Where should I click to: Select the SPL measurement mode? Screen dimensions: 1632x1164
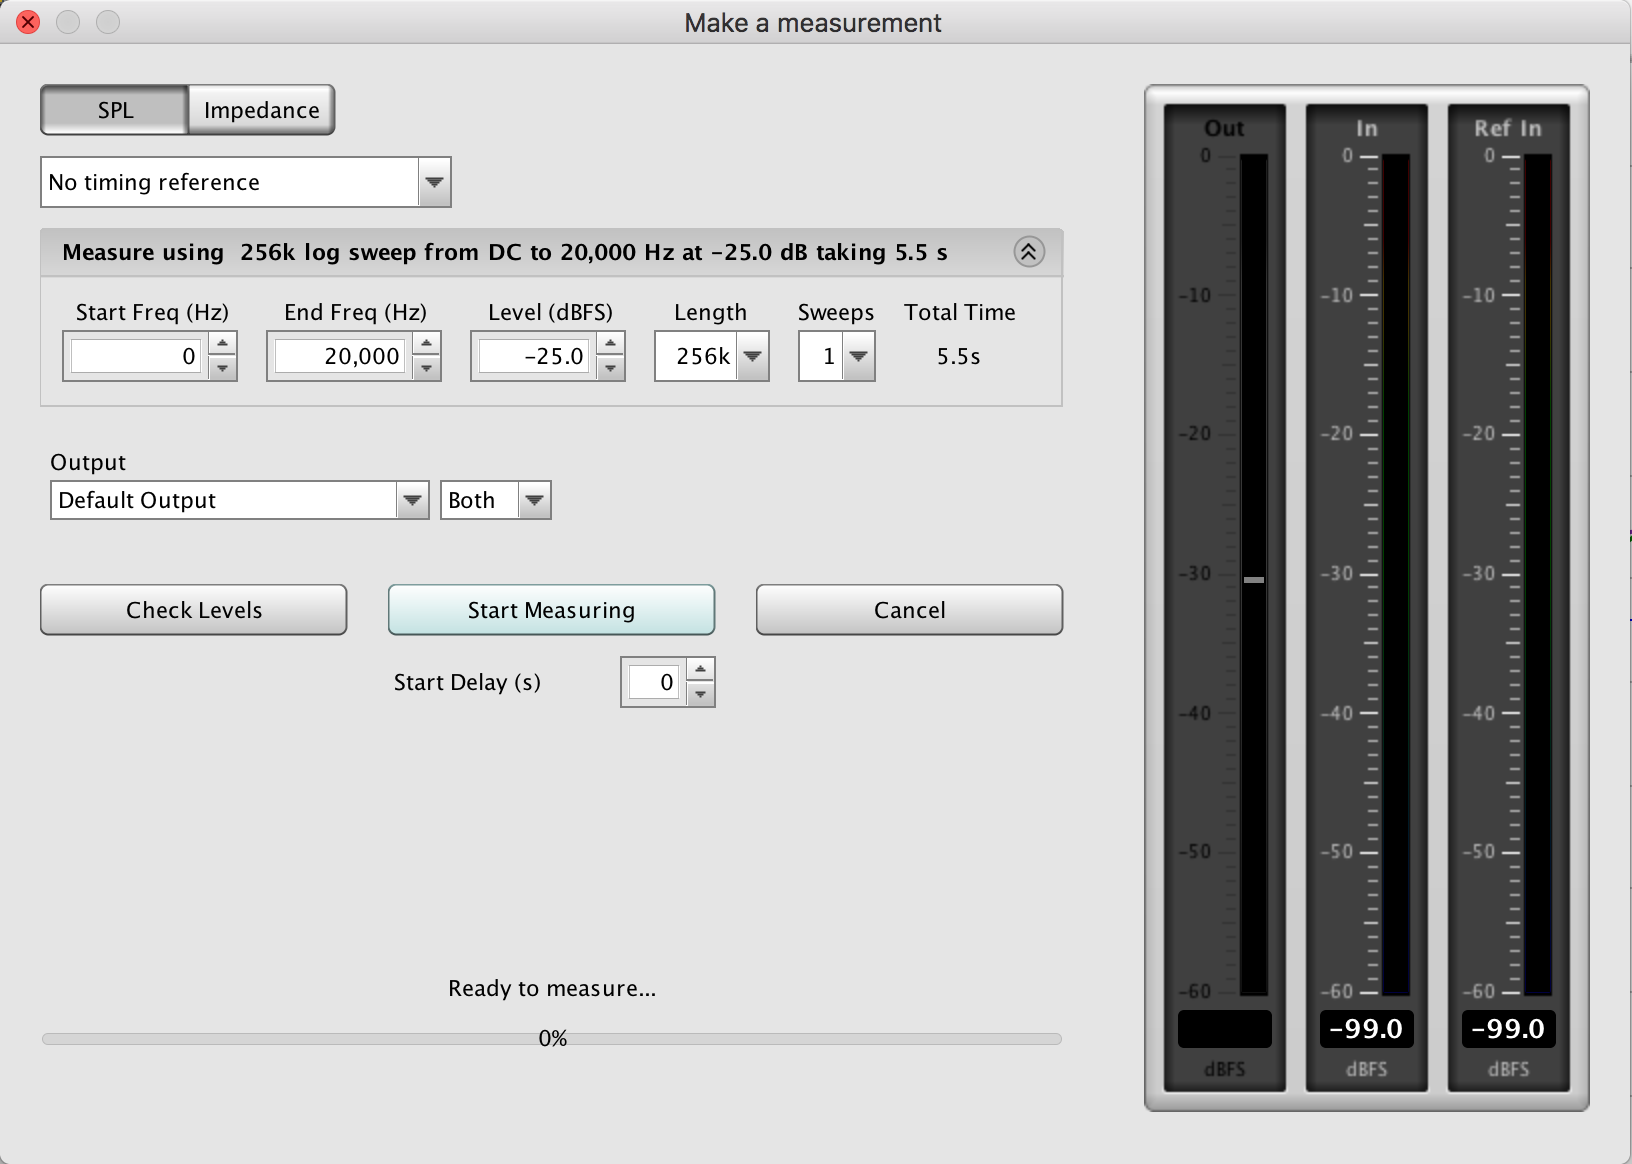[115, 110]
